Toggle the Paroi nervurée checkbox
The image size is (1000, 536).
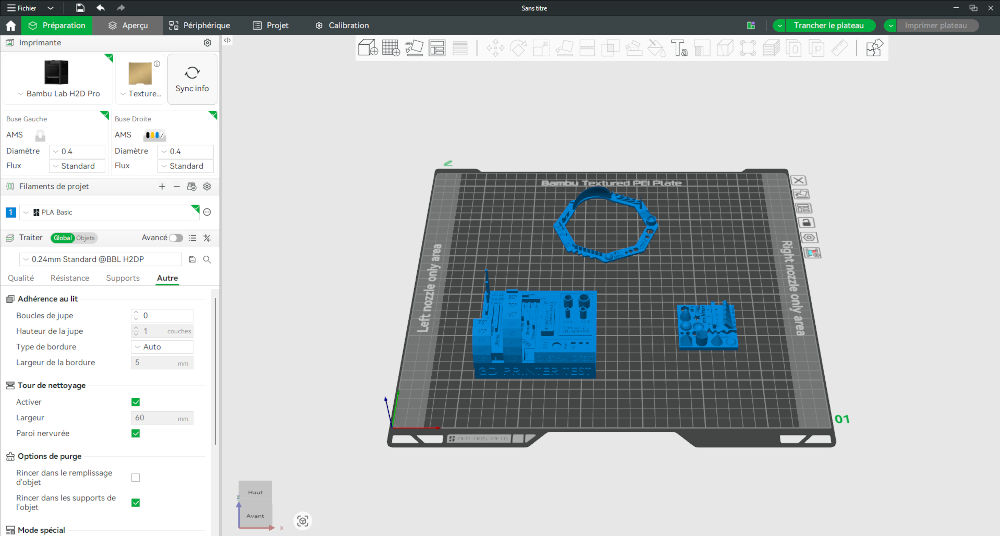135,433
